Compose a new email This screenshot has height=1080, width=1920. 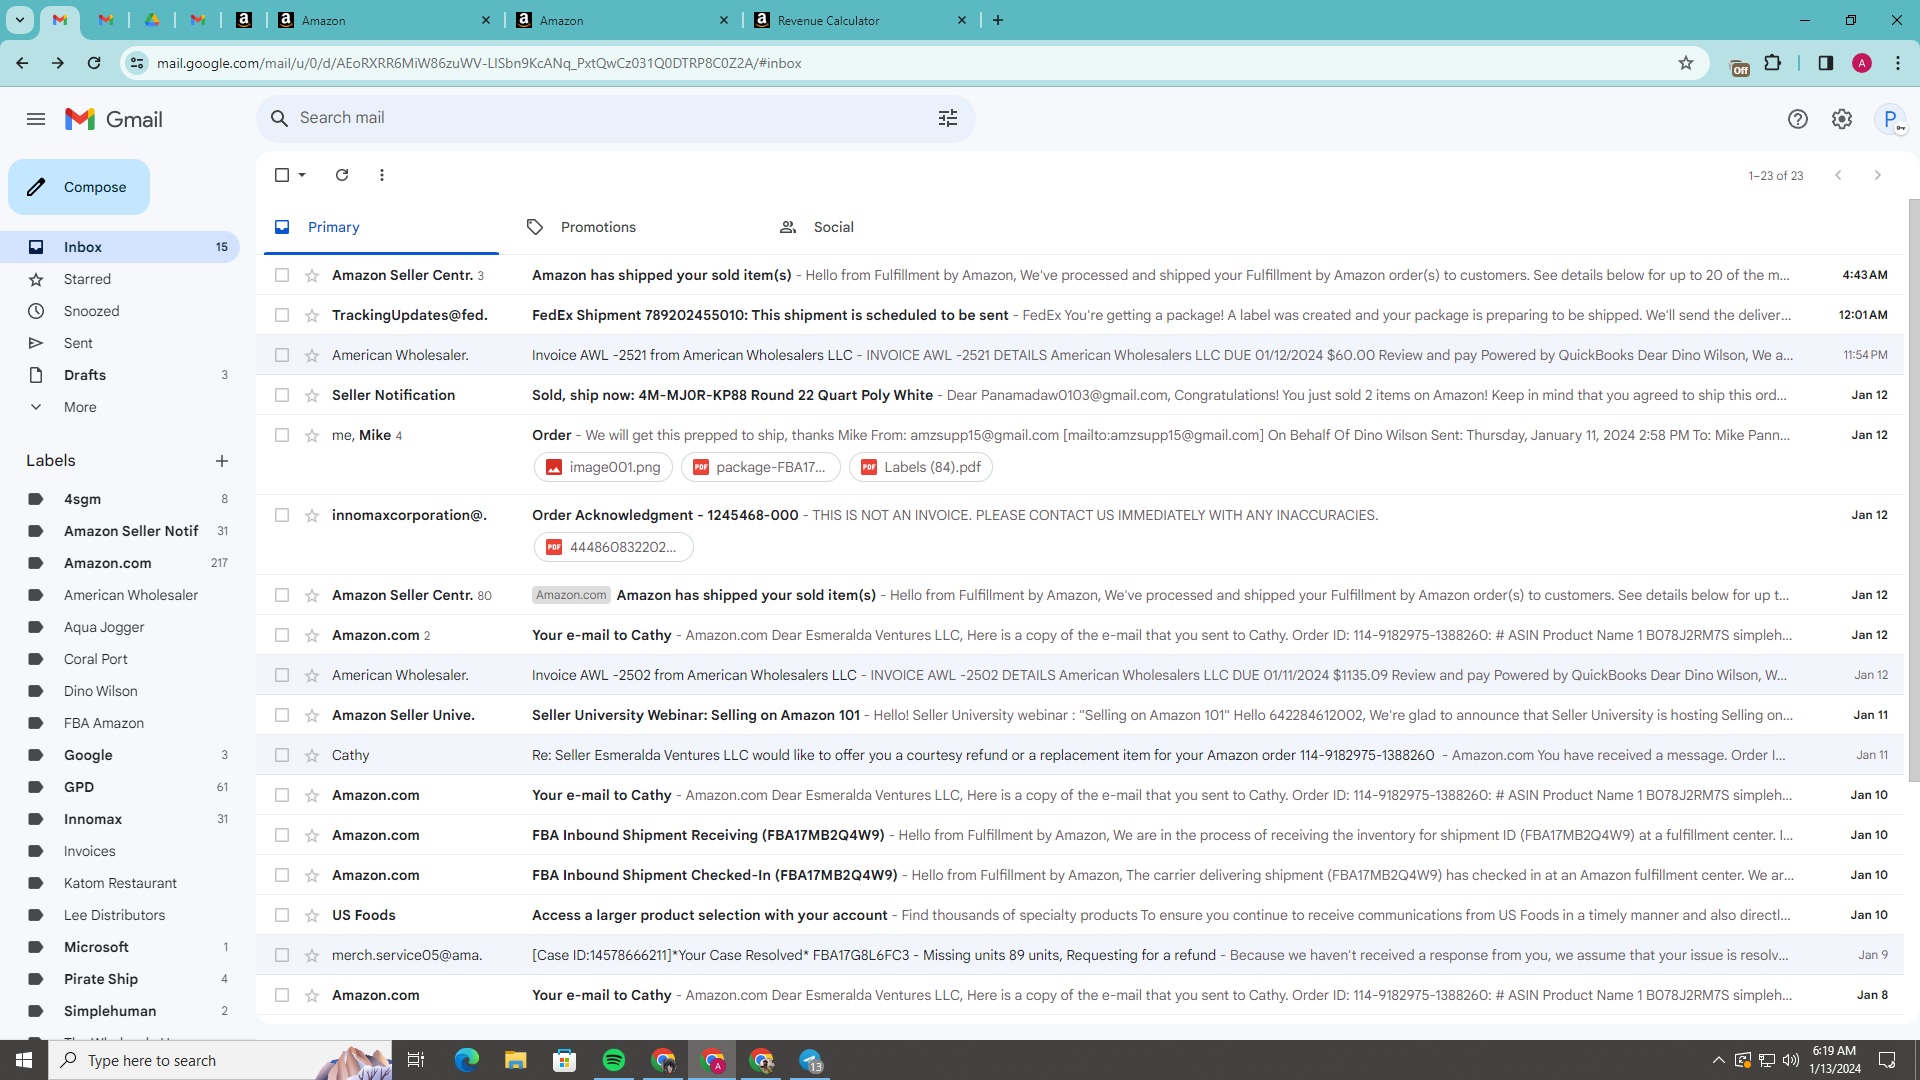(79, 187)
